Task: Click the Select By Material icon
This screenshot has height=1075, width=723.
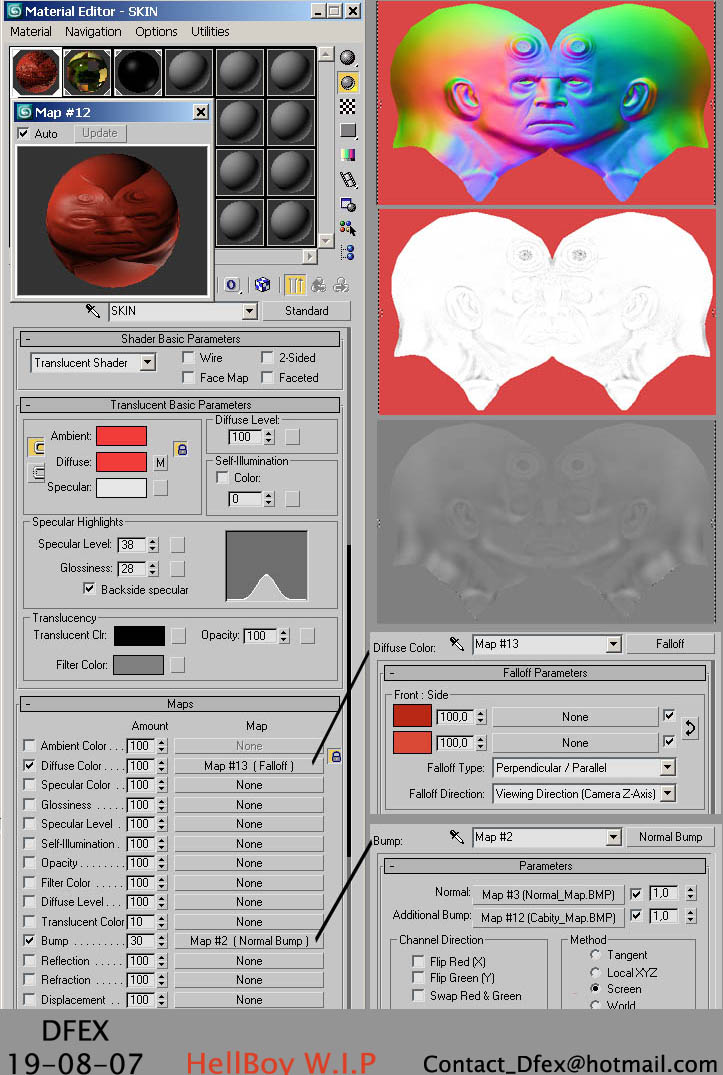Action: (348, 228)
